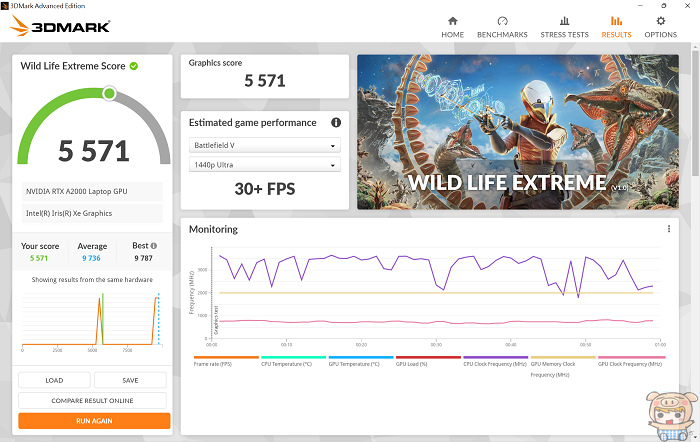
Task: Open Stress Tests bar-chart icon
Action: click(564, 21)
